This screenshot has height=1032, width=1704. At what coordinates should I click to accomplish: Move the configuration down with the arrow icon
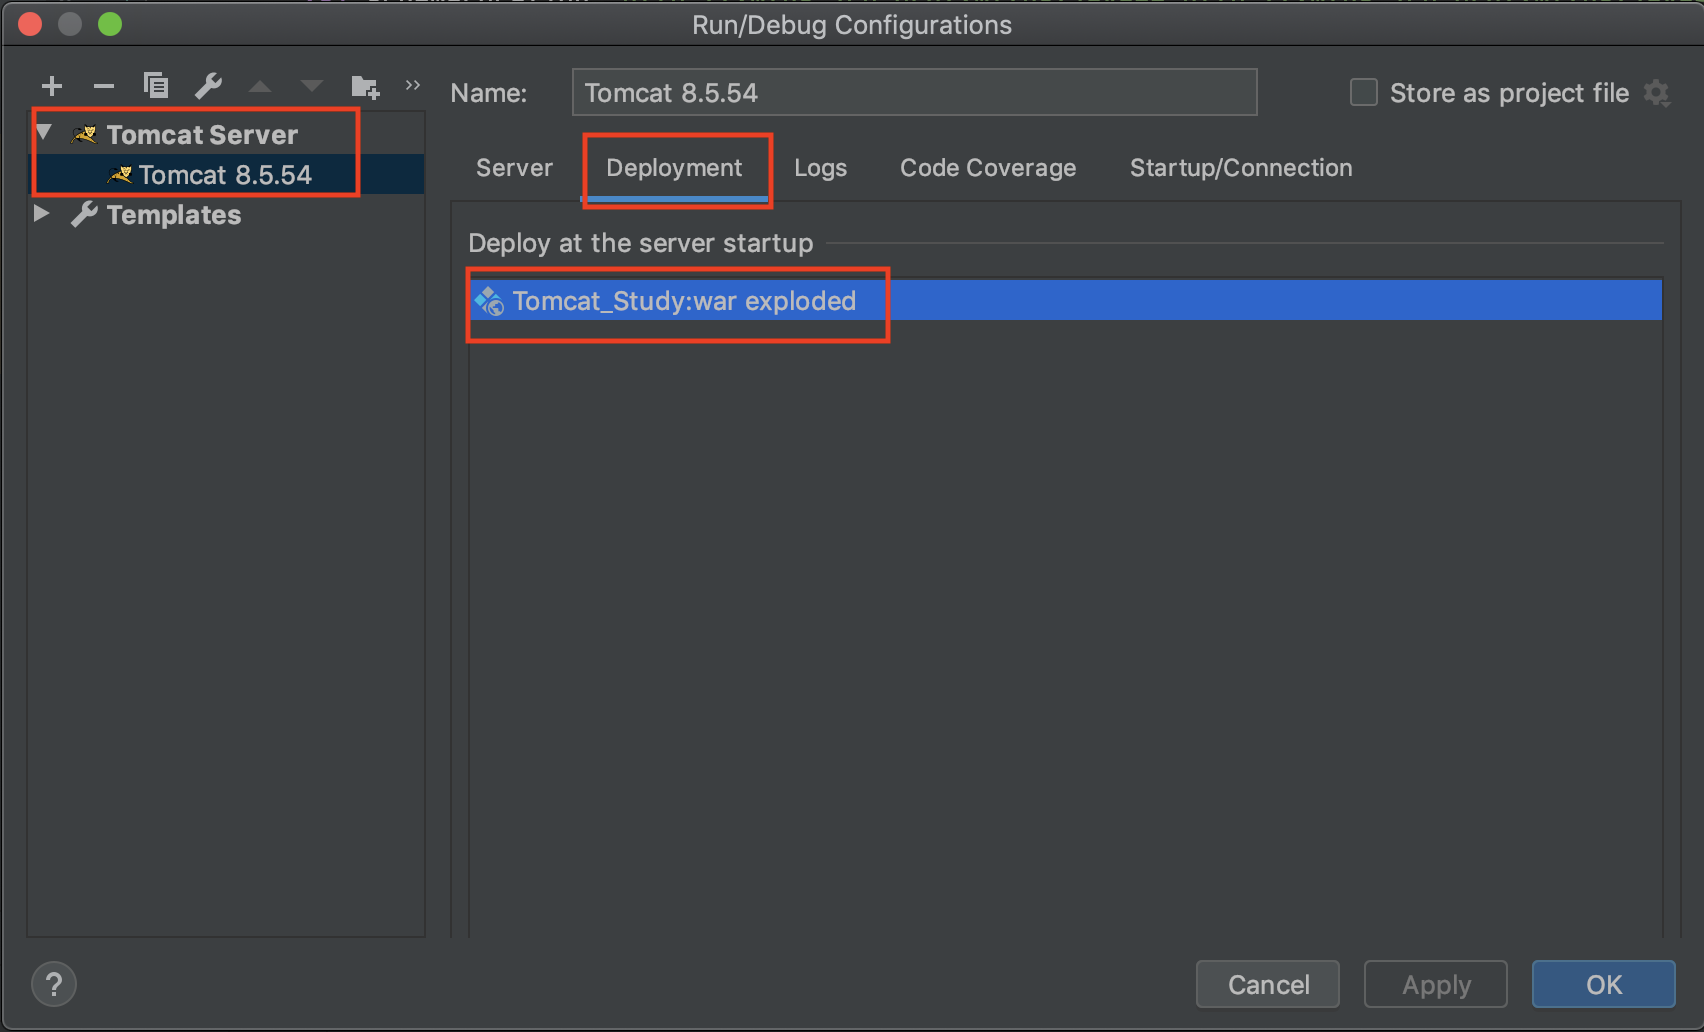[x=312, y=87]
